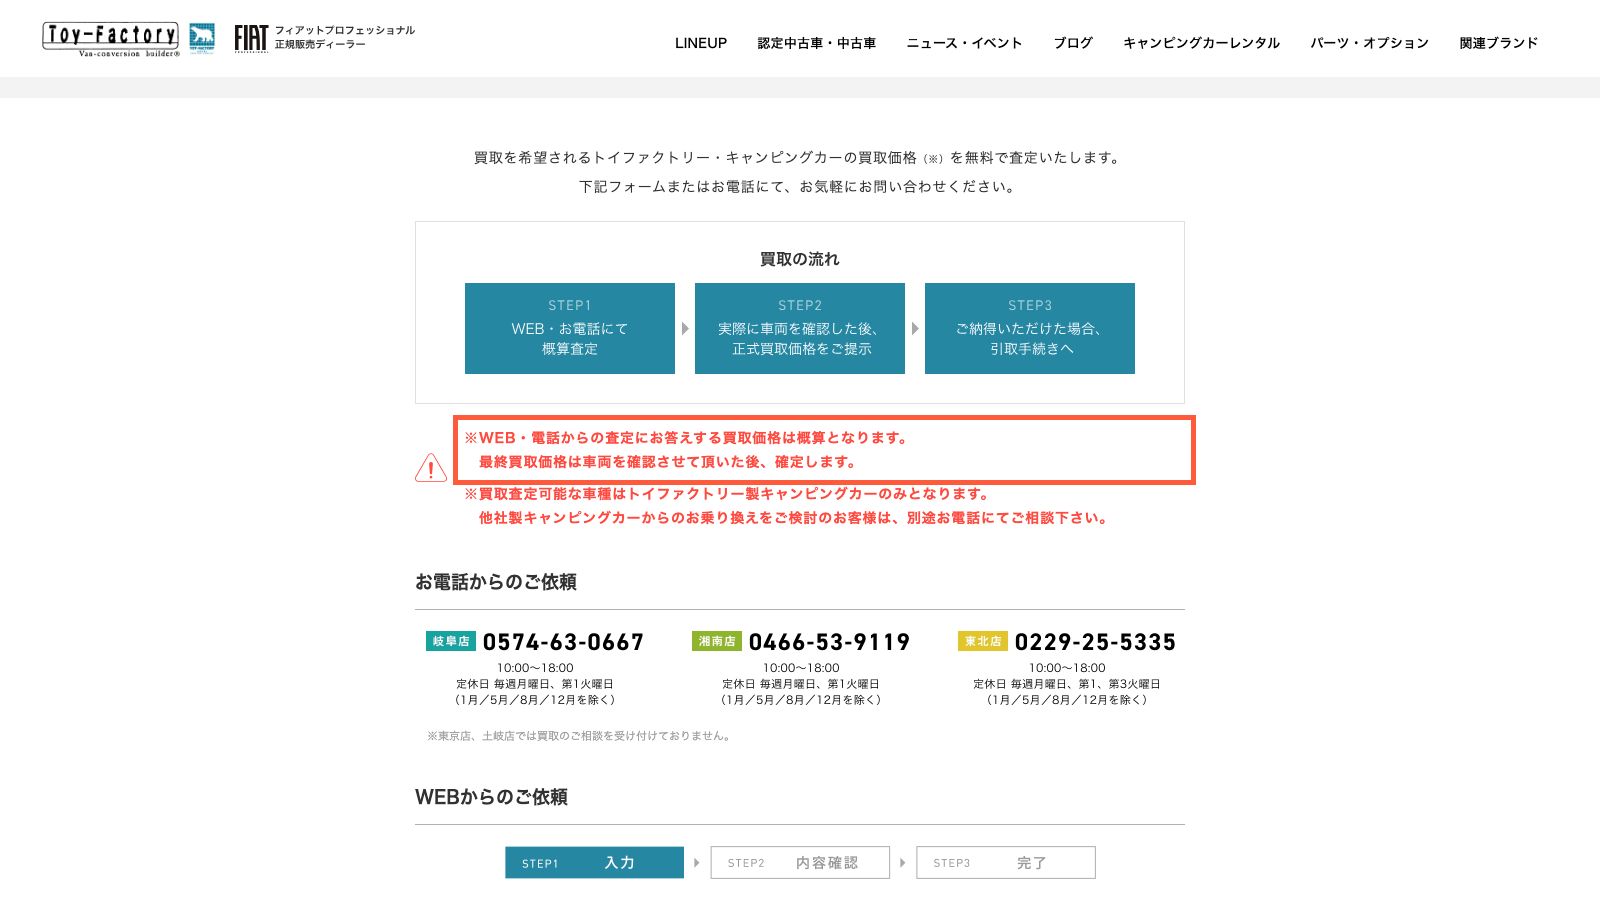Open キャンピングカーレンタル in navigation
Image resolution: width=1600 pixels, height=900 pixels.
click(1201, 43)
